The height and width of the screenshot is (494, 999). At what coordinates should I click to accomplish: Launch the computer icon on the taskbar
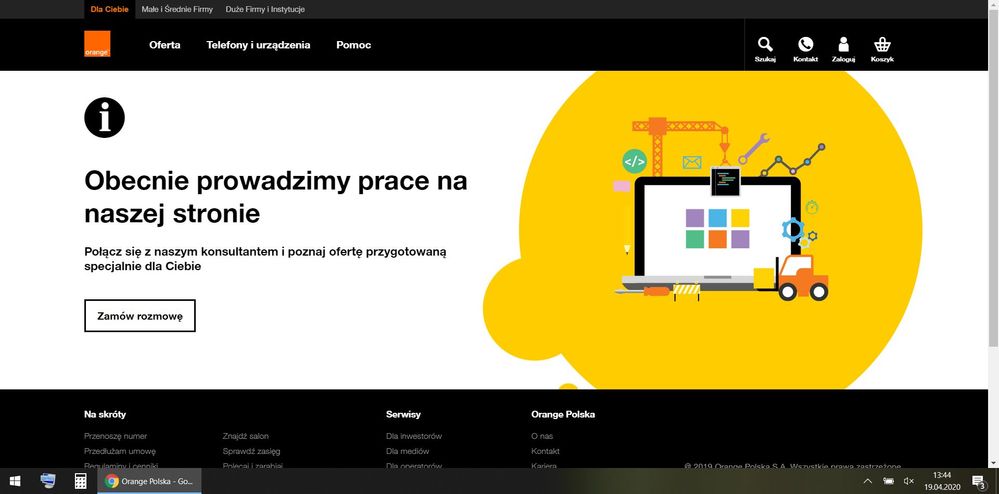tap(48, 481)
